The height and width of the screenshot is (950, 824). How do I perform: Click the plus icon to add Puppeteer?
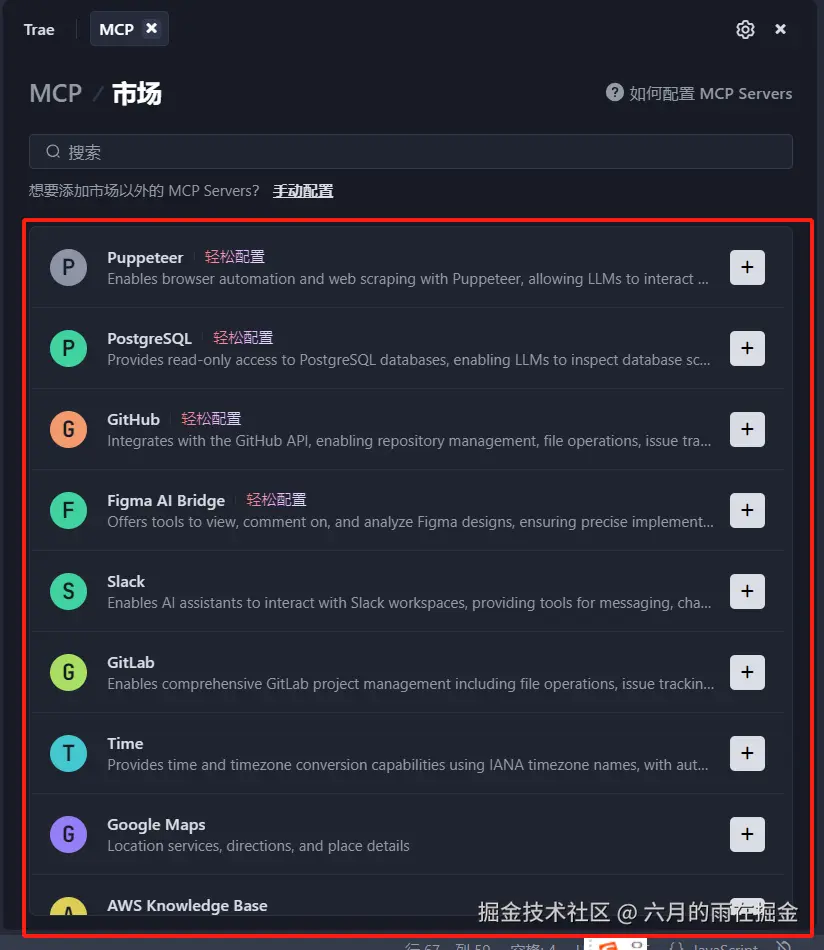(747, 267)
